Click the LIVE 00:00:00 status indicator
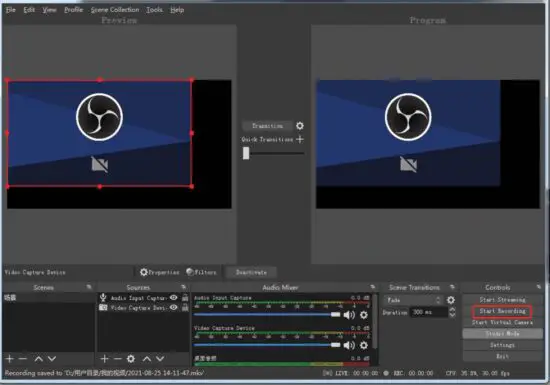Image resolution: width=550 pixels, height=385 pixels. [351, 373]
